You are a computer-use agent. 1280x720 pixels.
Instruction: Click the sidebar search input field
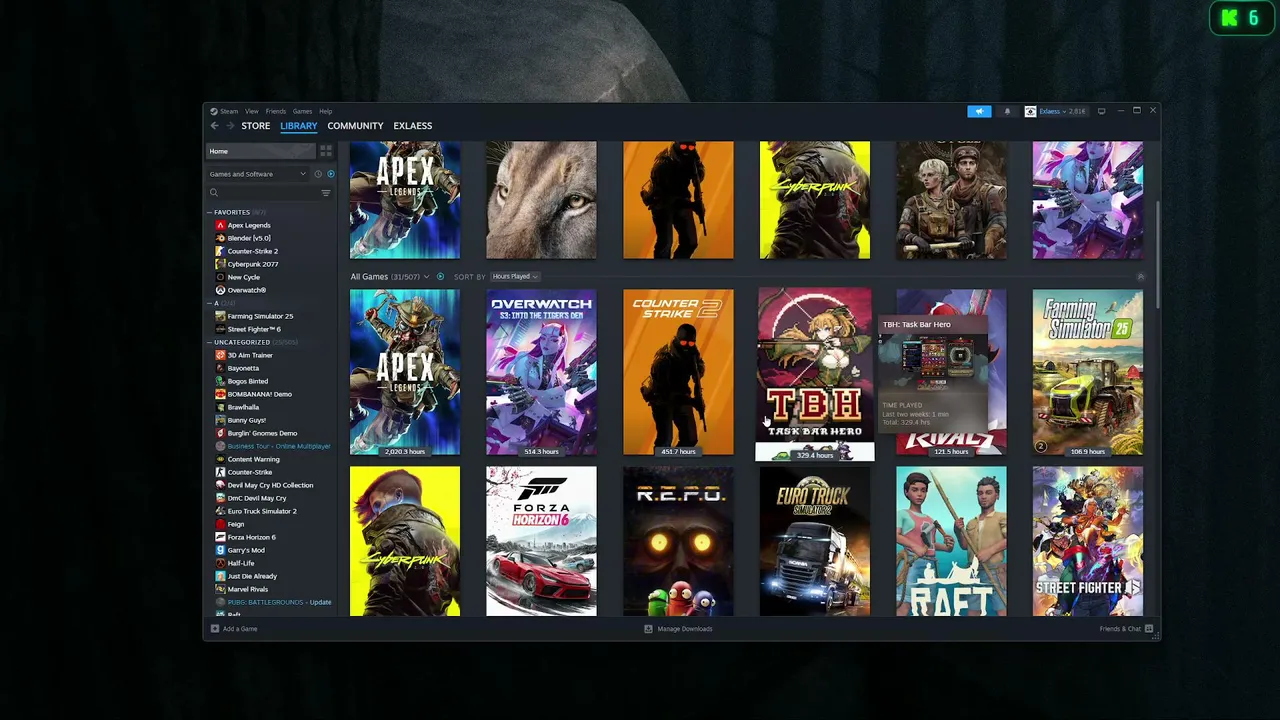(268, 193)
